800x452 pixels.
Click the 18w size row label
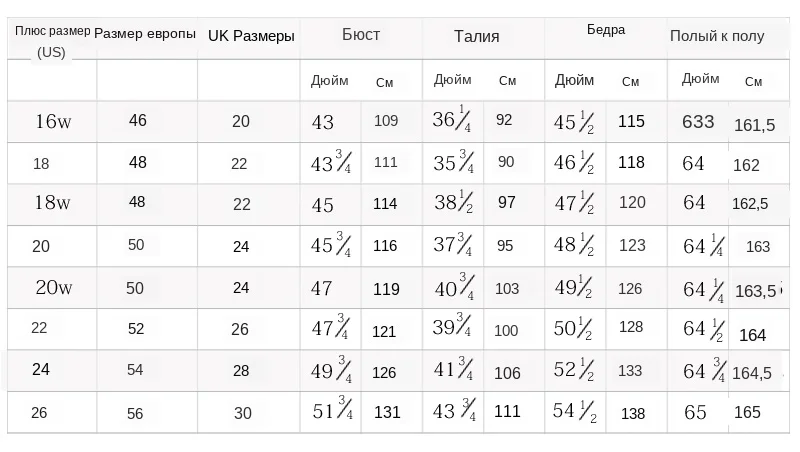tap(52, 204)
